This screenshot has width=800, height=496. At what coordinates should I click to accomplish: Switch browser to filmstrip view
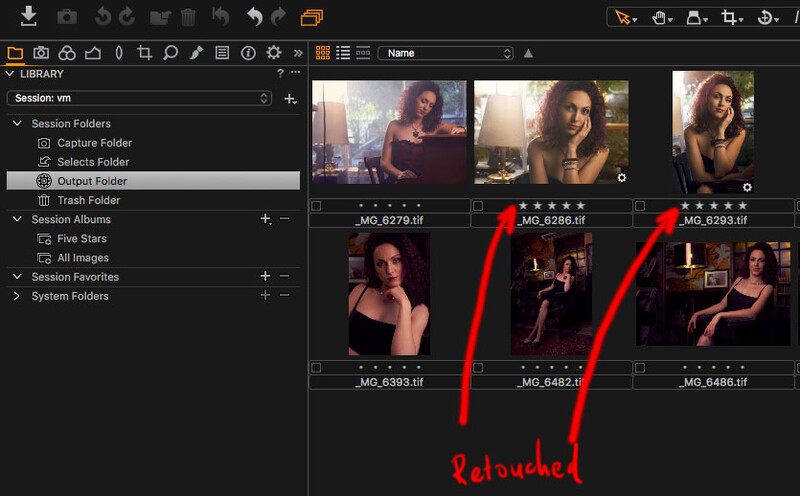point(363,53)
